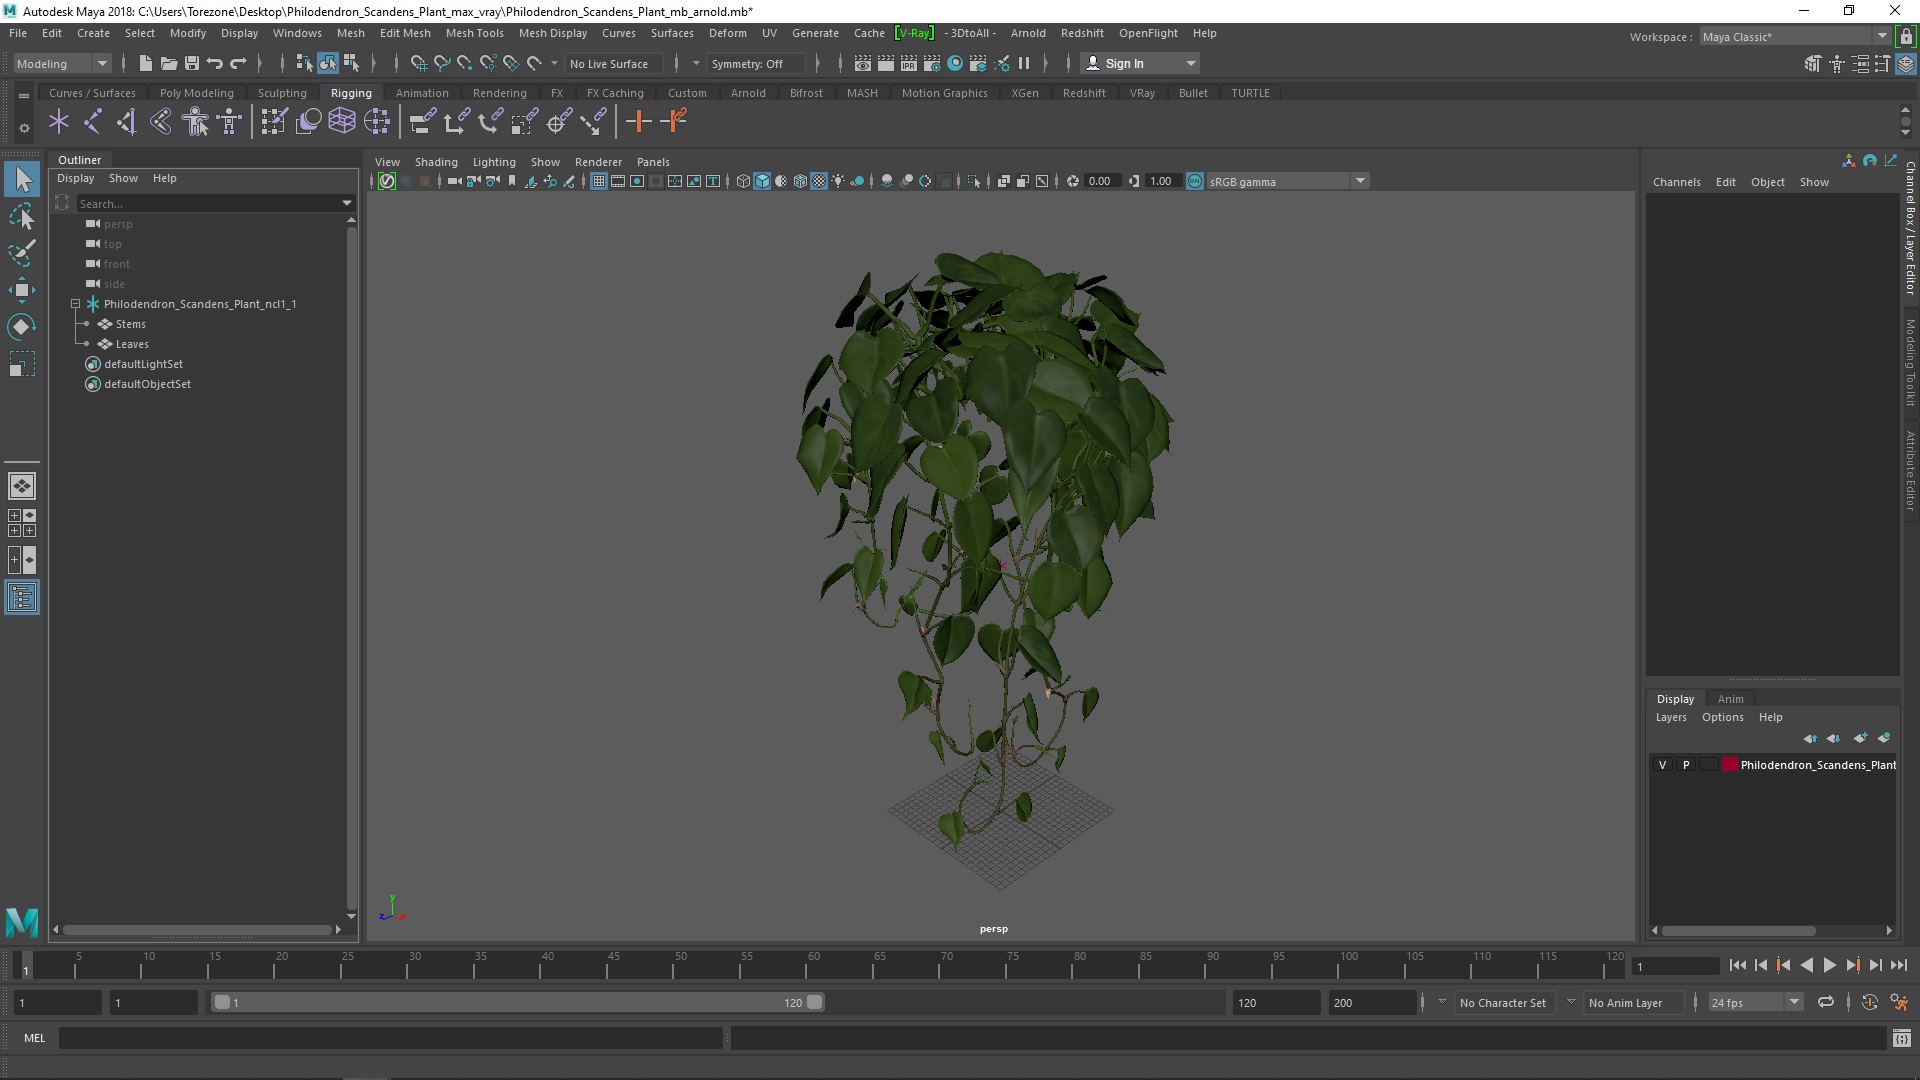Click the Open Scene folder icon
Screen dimensions: 1920x1080
(169, 63)
